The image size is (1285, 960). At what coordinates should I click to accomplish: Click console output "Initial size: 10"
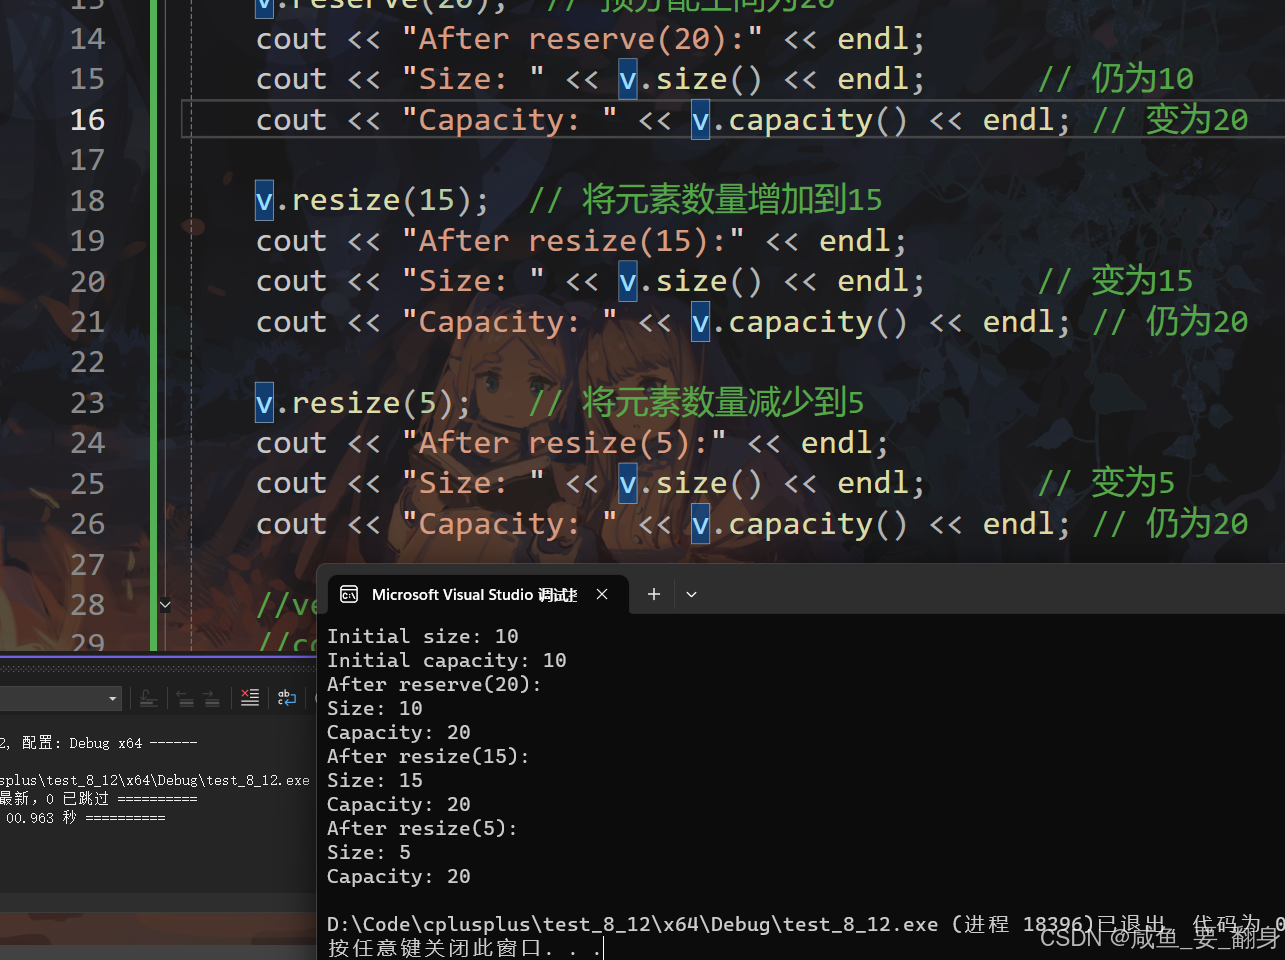pos(423,636)
